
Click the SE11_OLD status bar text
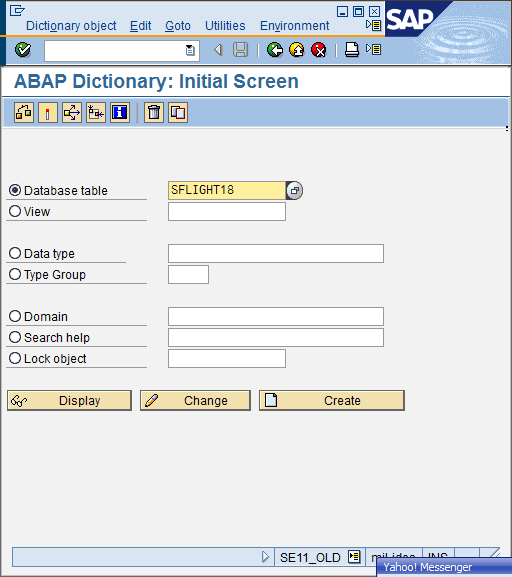coord(310,557)
